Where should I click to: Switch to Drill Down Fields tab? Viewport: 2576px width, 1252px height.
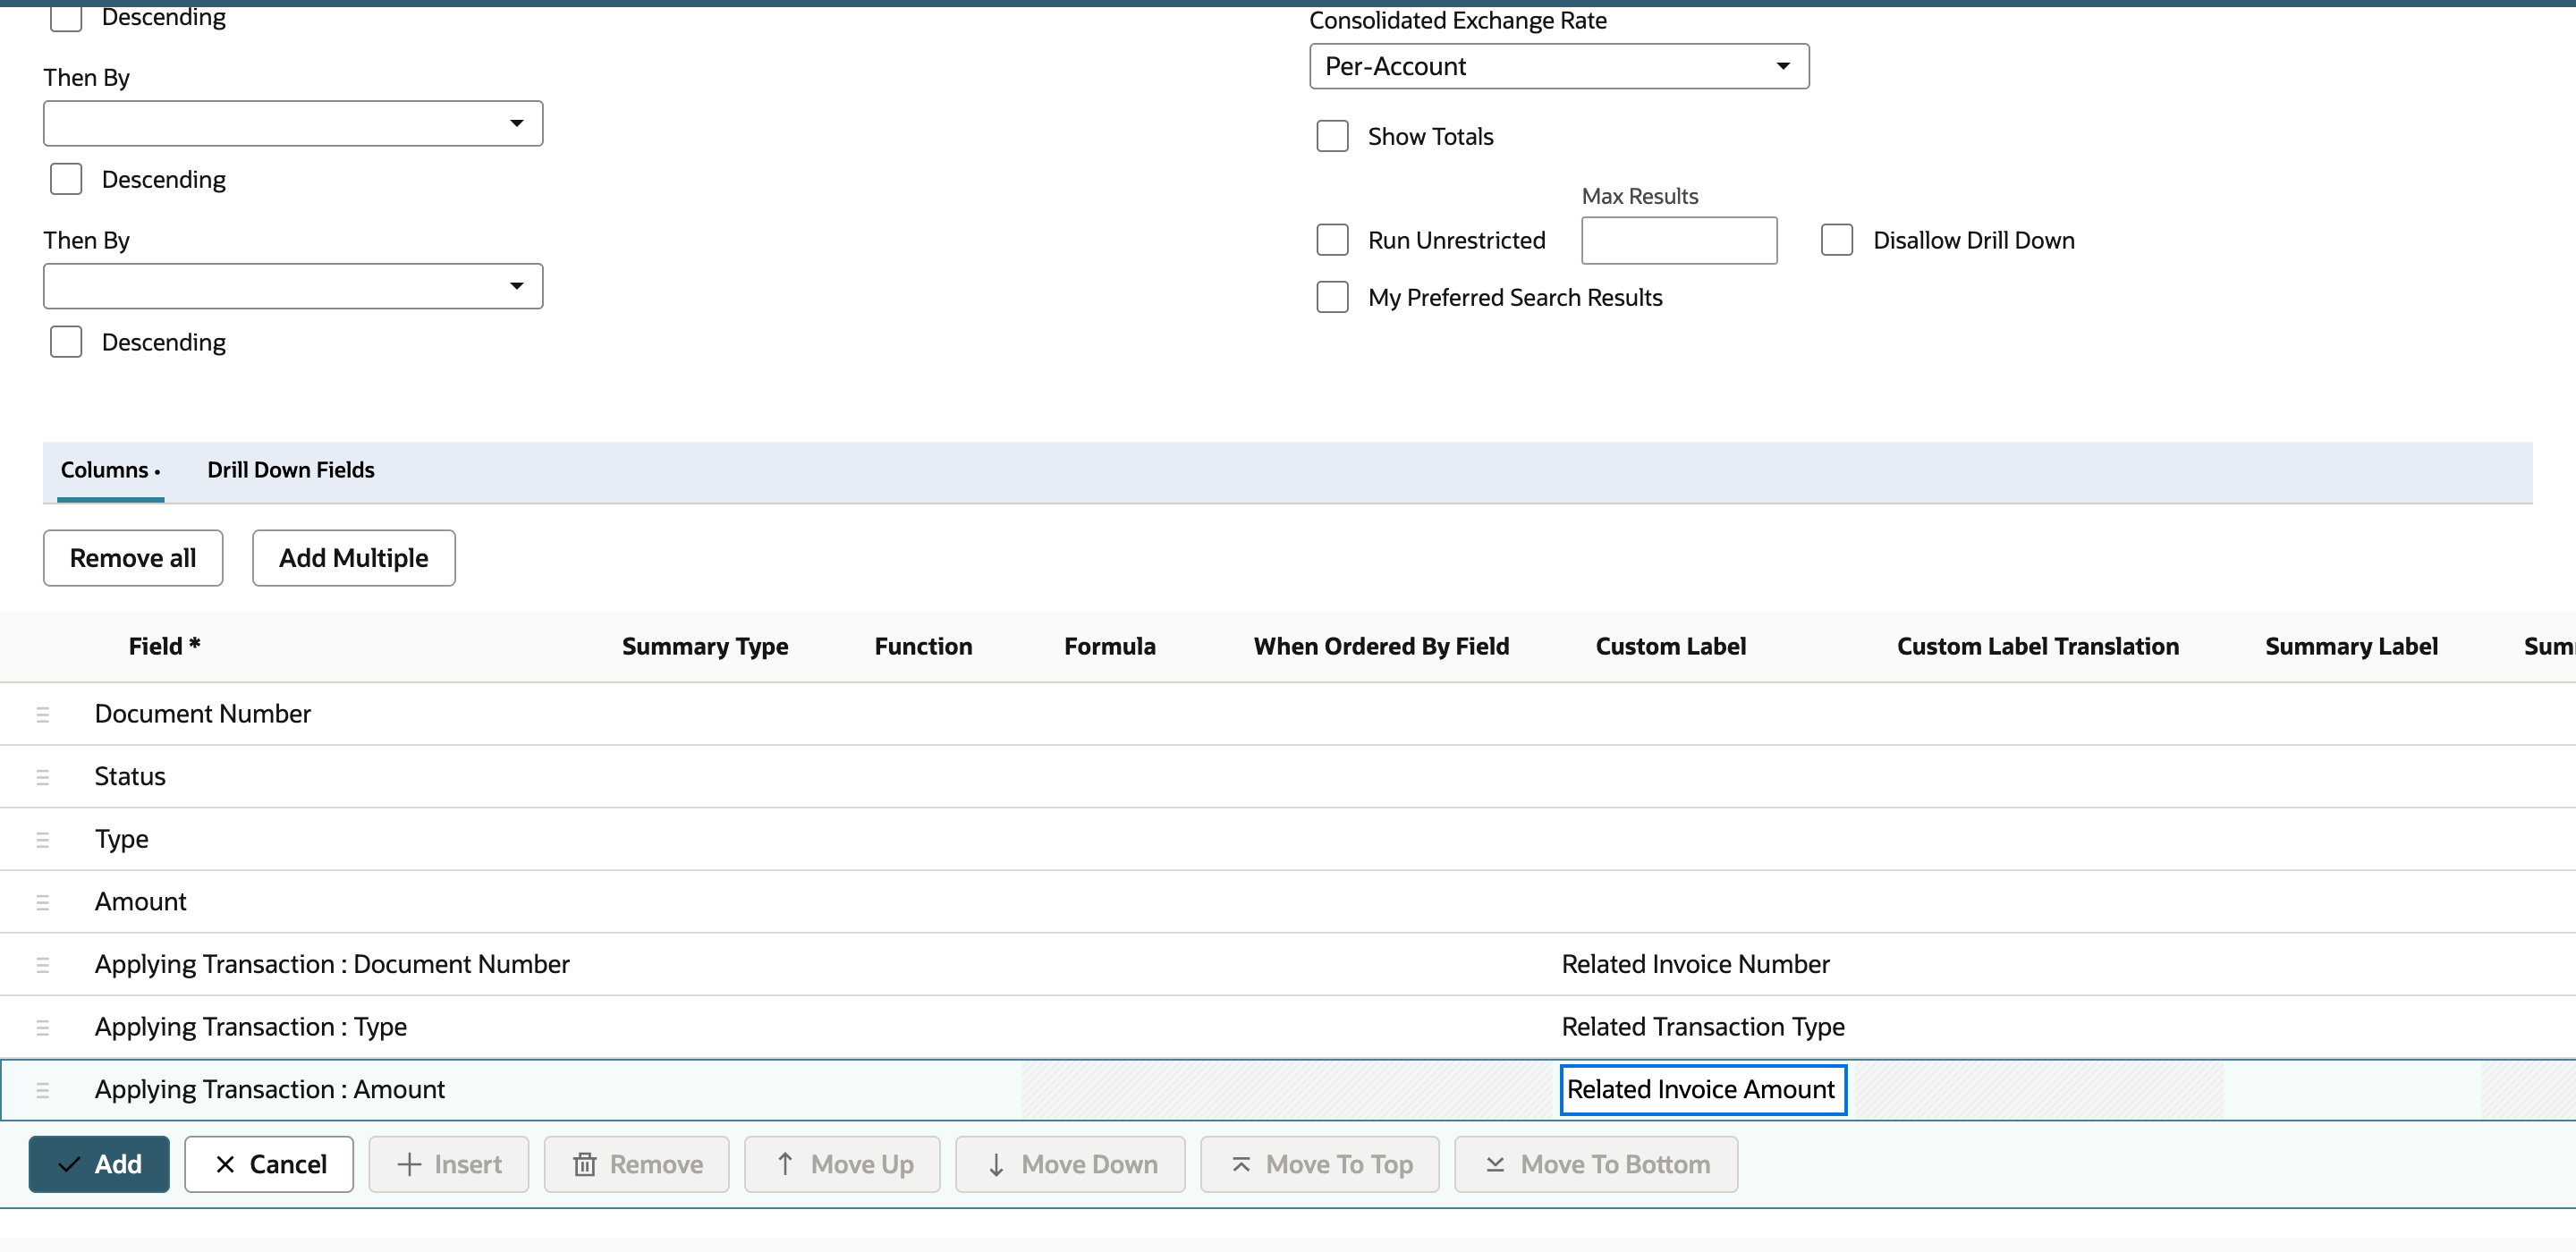(291, 470)
